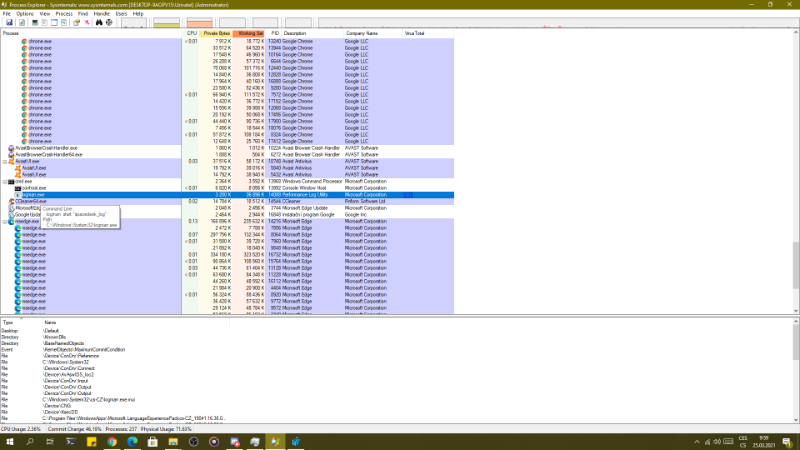Sort by the Description column header
This screenshot has width=800, height=450.
[x=313, y=33]
